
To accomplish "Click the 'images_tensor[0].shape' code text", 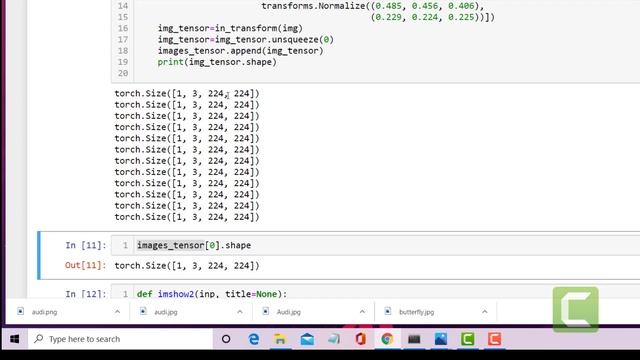I will point(194,245).
